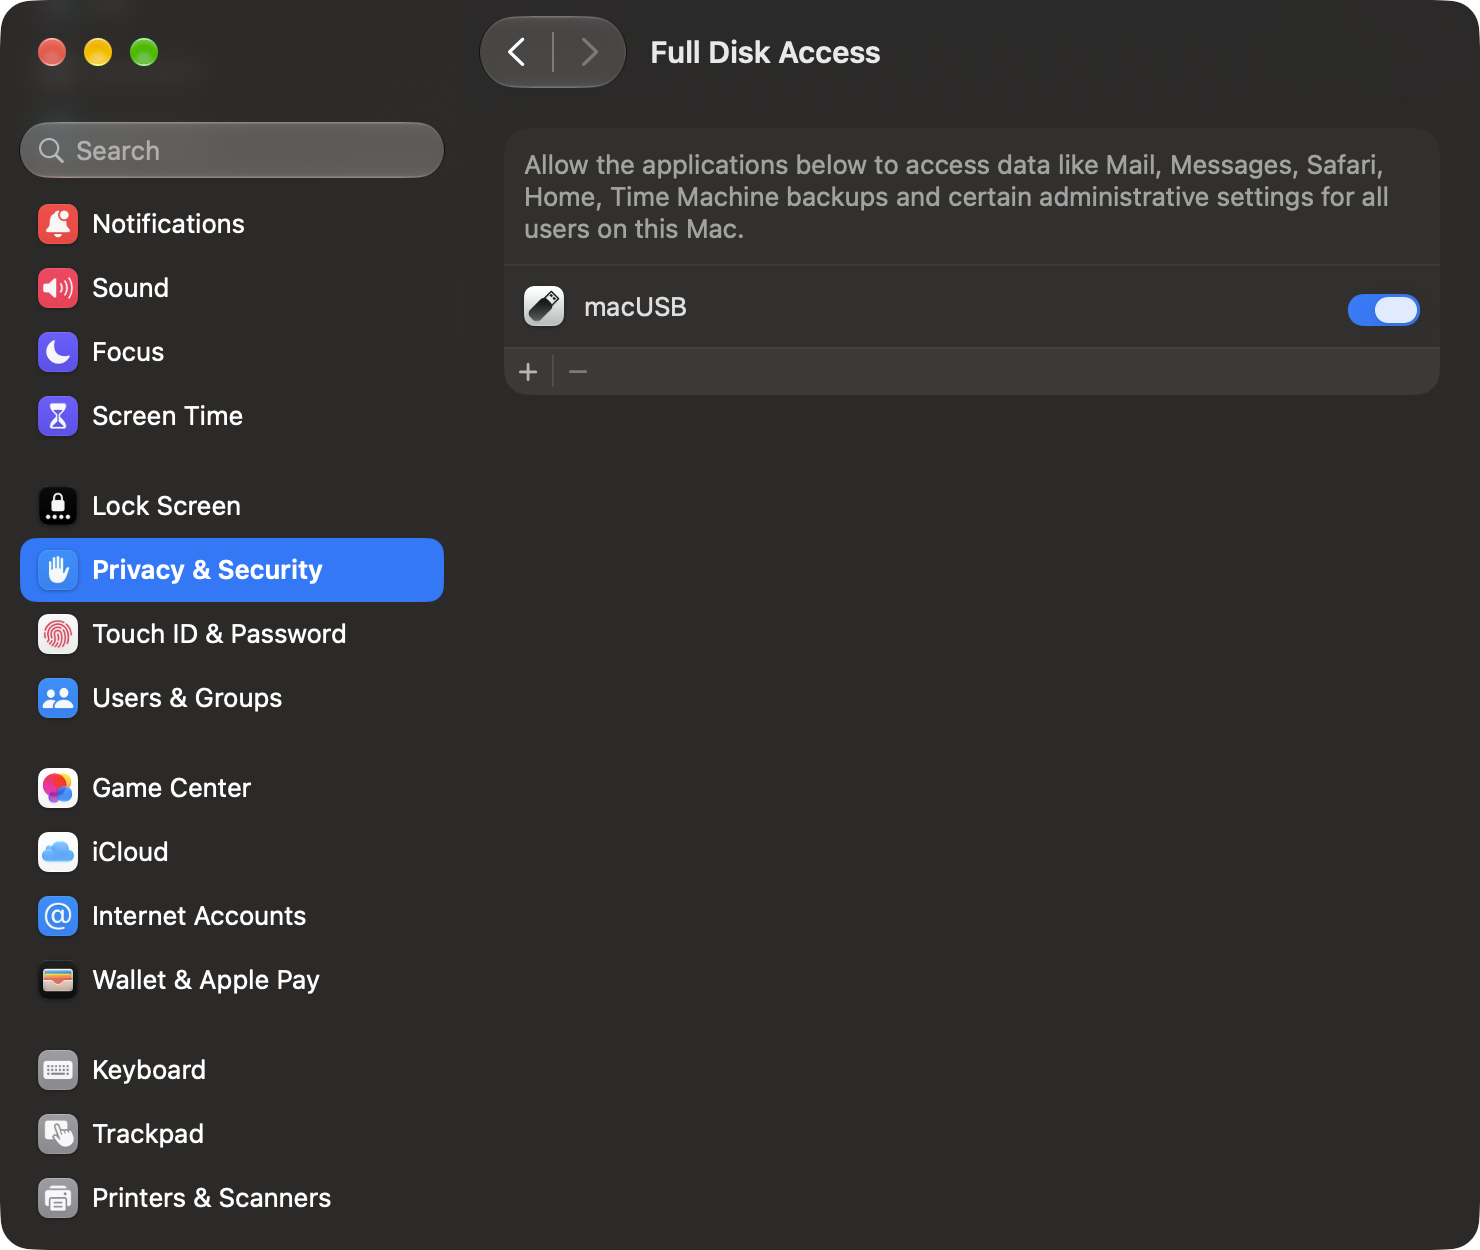
Task: Click the Trackpad pointer icon
Action: point(58,1134)
